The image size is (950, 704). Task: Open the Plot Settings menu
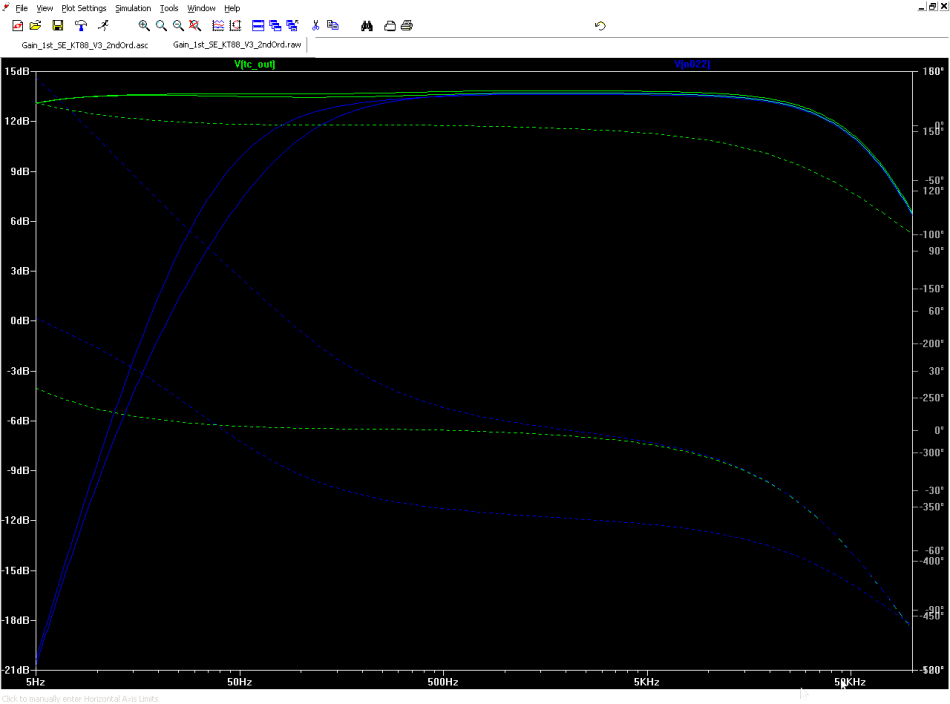tap(84, 8)
